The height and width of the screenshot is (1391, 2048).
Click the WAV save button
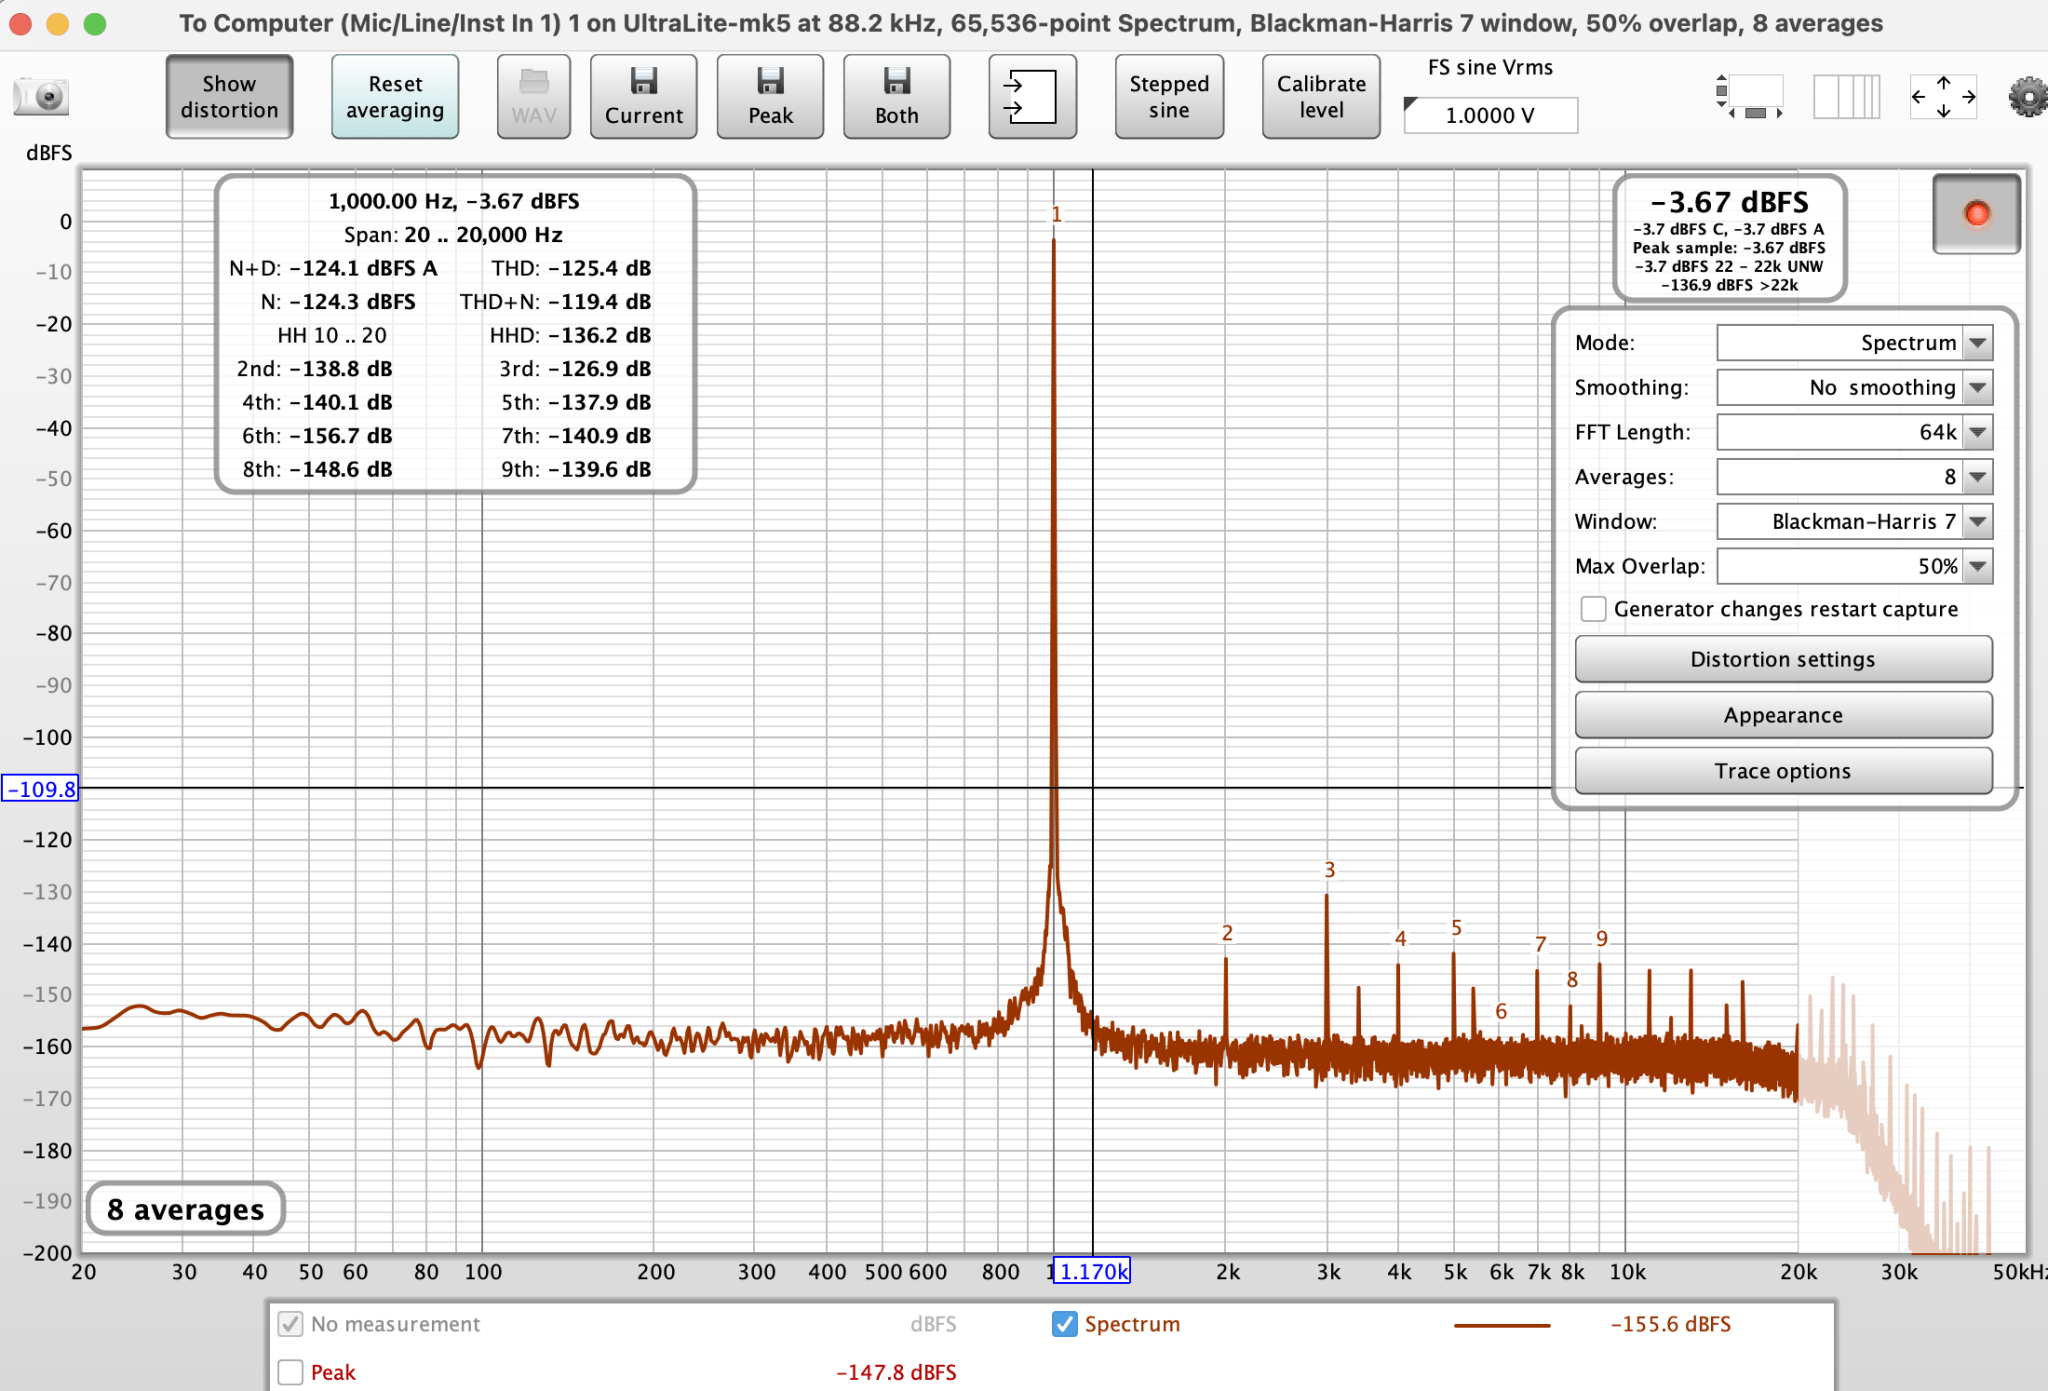click(534, 97)
